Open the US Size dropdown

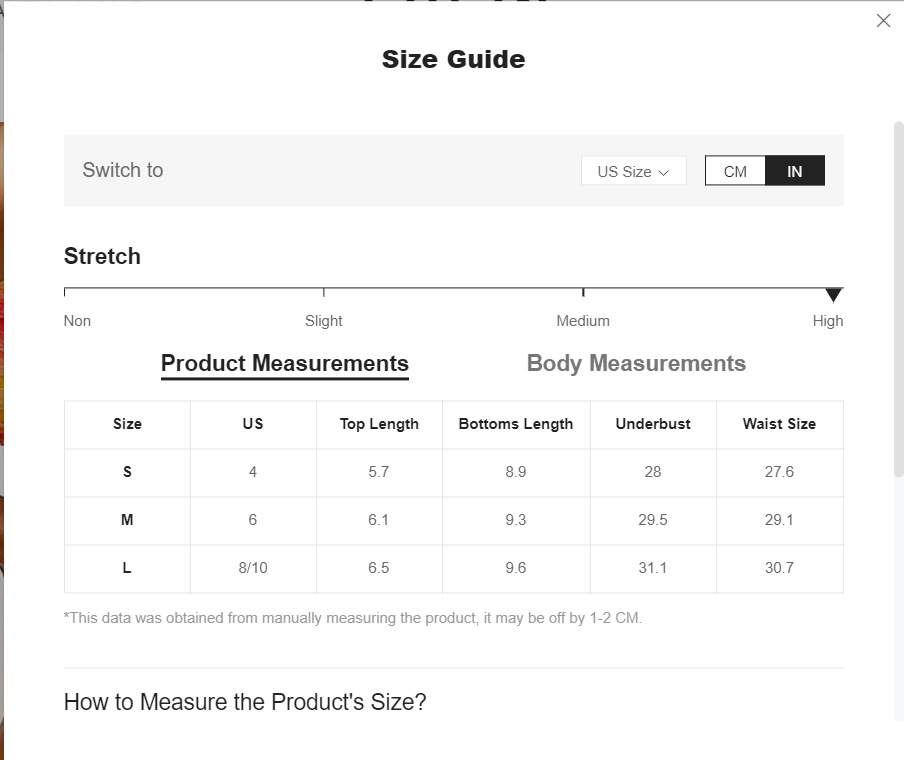[x=633, y=171]
